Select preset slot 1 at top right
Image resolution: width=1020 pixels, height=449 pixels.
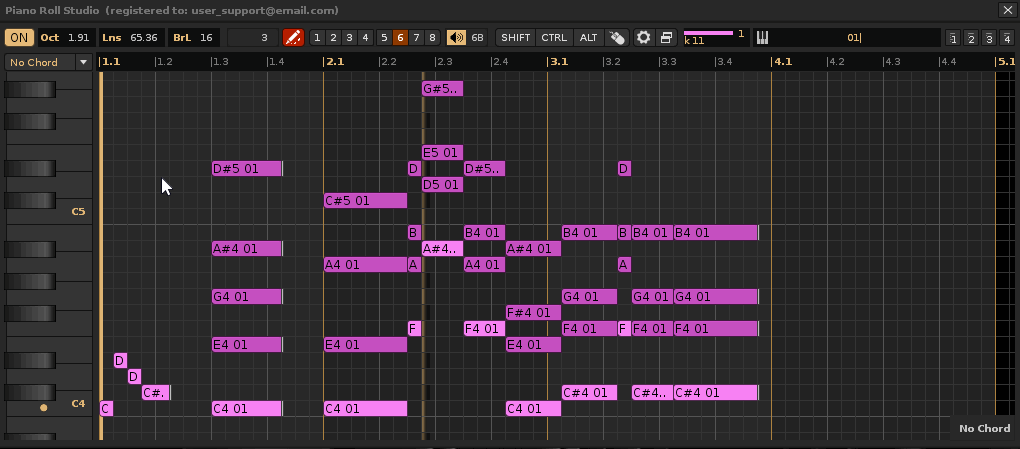click(x=954, y=39)
